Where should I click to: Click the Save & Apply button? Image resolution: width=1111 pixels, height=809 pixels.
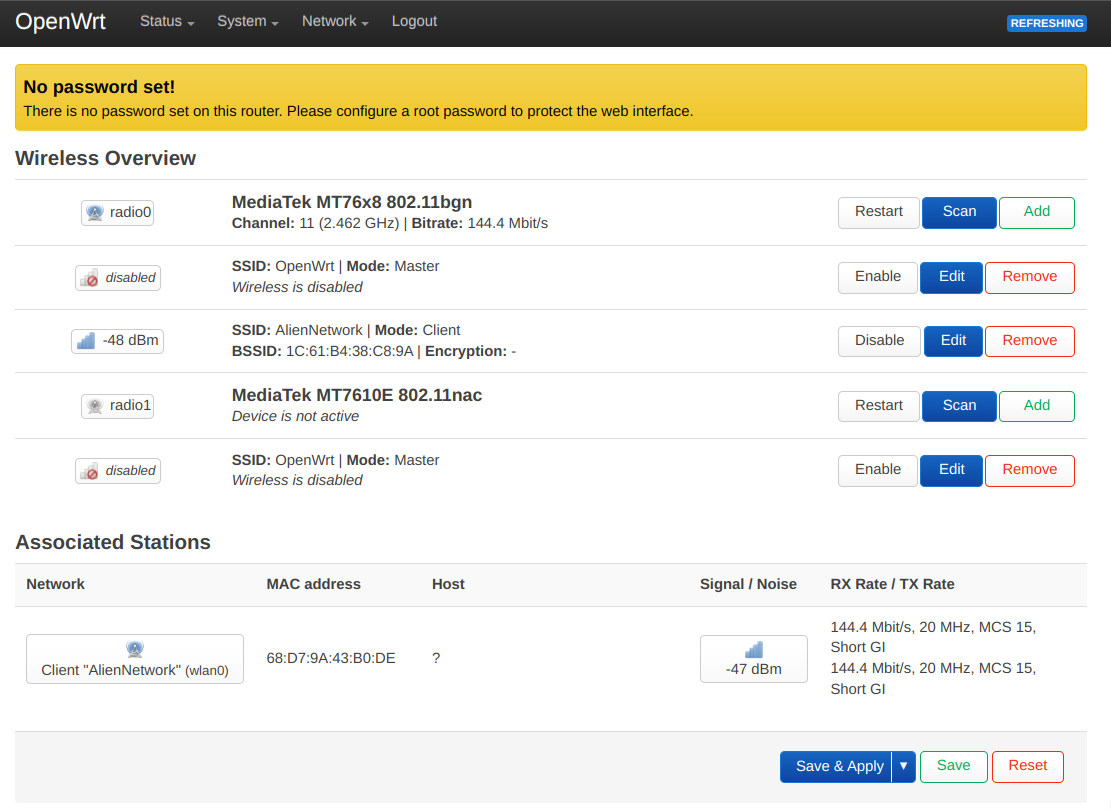pyautogui.click(x=838, y=766)
